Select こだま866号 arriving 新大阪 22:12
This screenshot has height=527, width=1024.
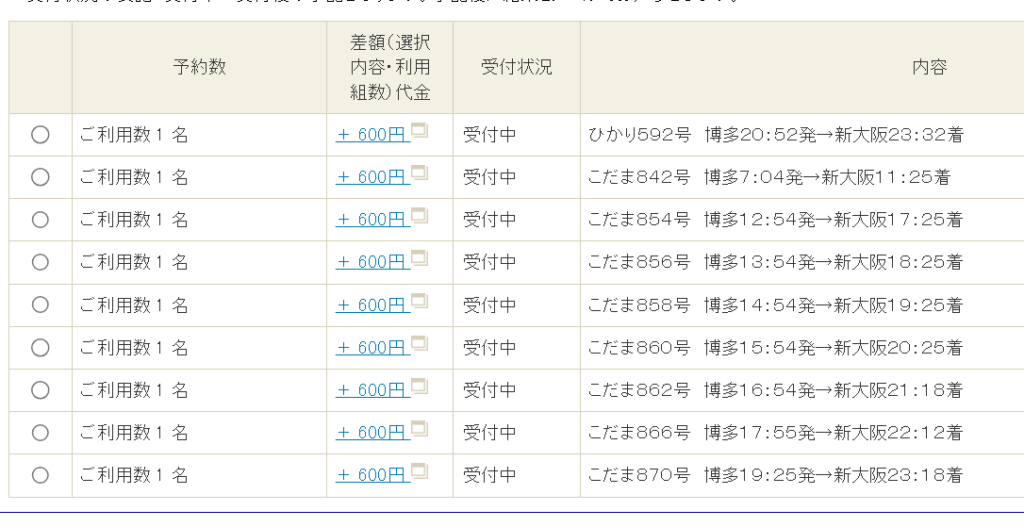(x=40, y=432)
